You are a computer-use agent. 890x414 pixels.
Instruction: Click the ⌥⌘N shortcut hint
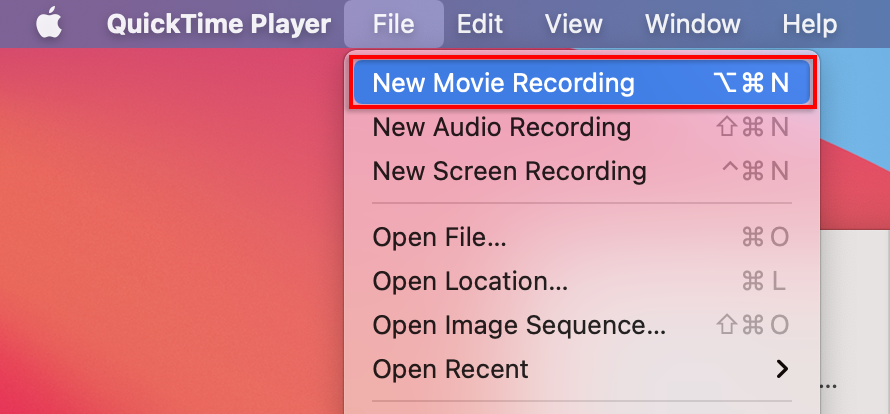coord(752,83)
